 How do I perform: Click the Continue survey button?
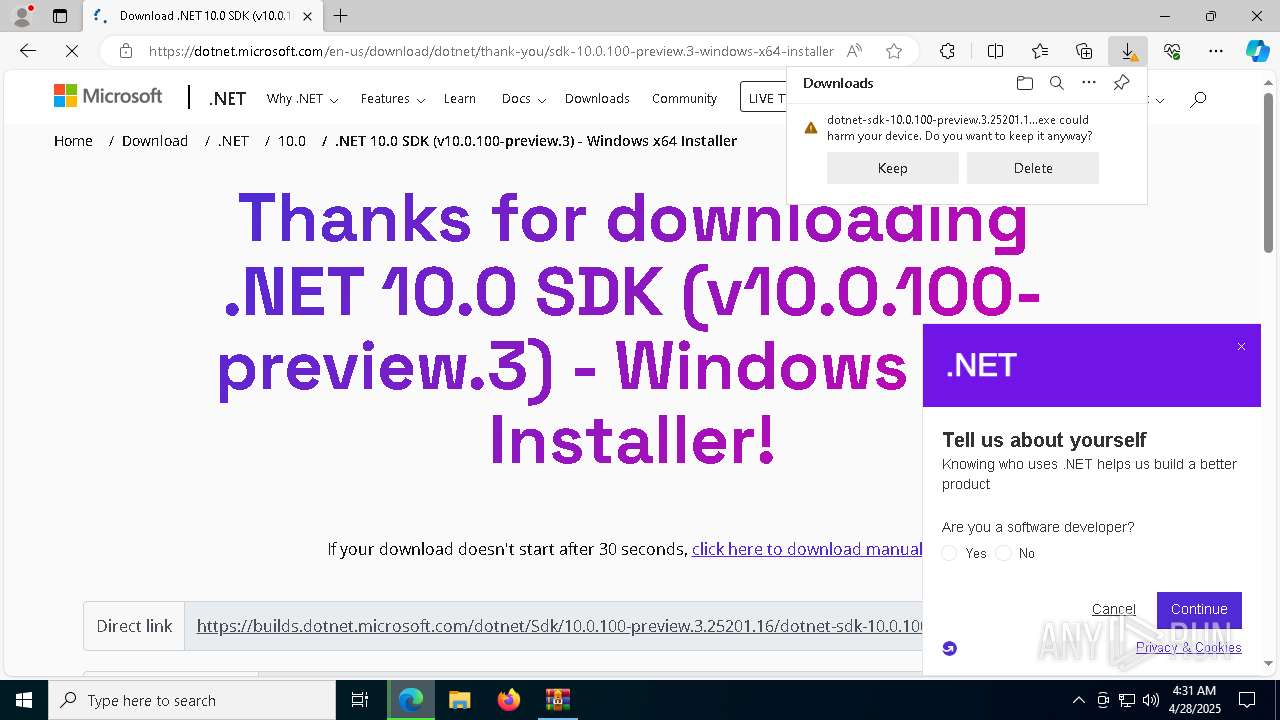(1199, 610)
